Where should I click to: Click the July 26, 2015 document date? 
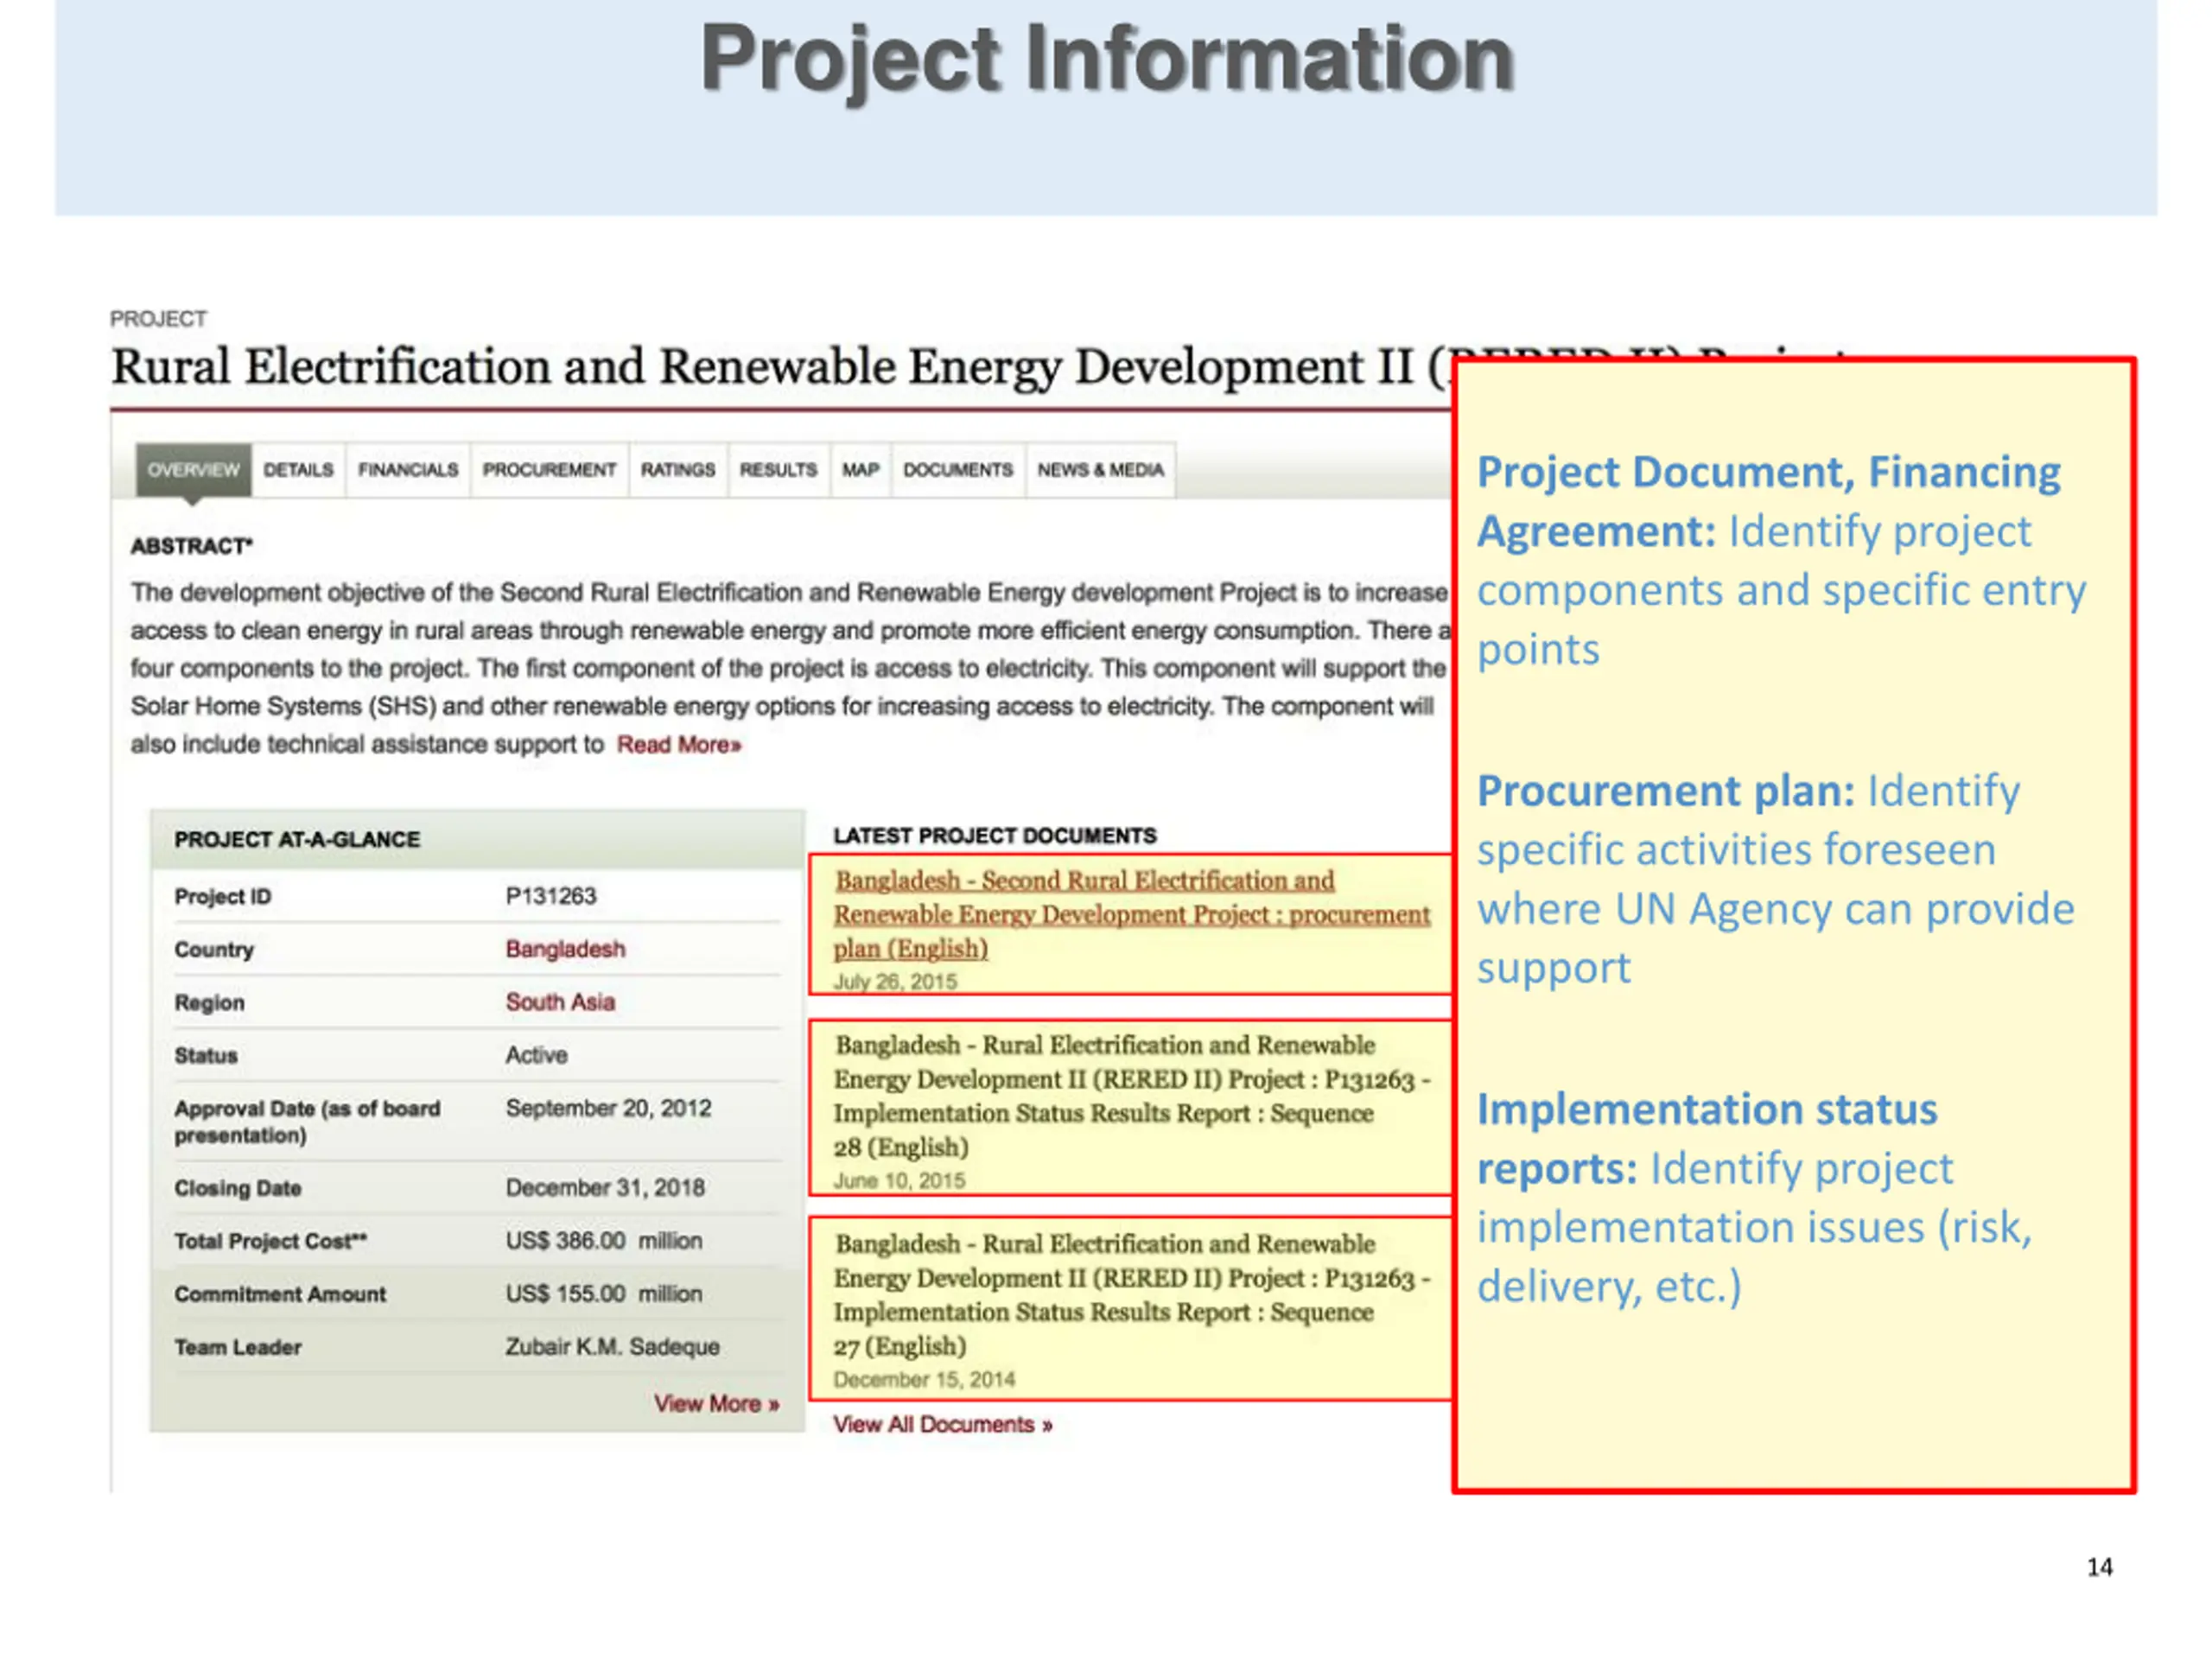tap(895, 982)
